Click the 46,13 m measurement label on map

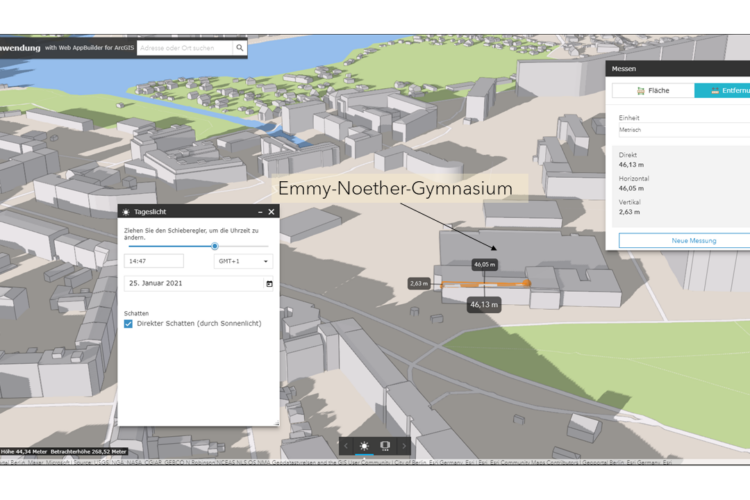(x=483, y=304)
